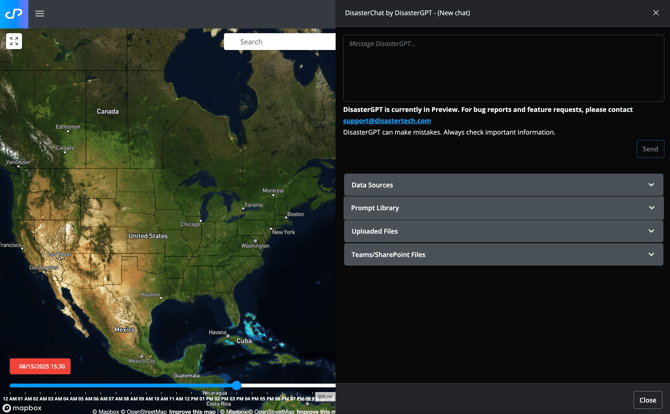Close the DisasterChat panel with X
The width and height of the screenshot is (670, 414).
(x=655, y=13)
